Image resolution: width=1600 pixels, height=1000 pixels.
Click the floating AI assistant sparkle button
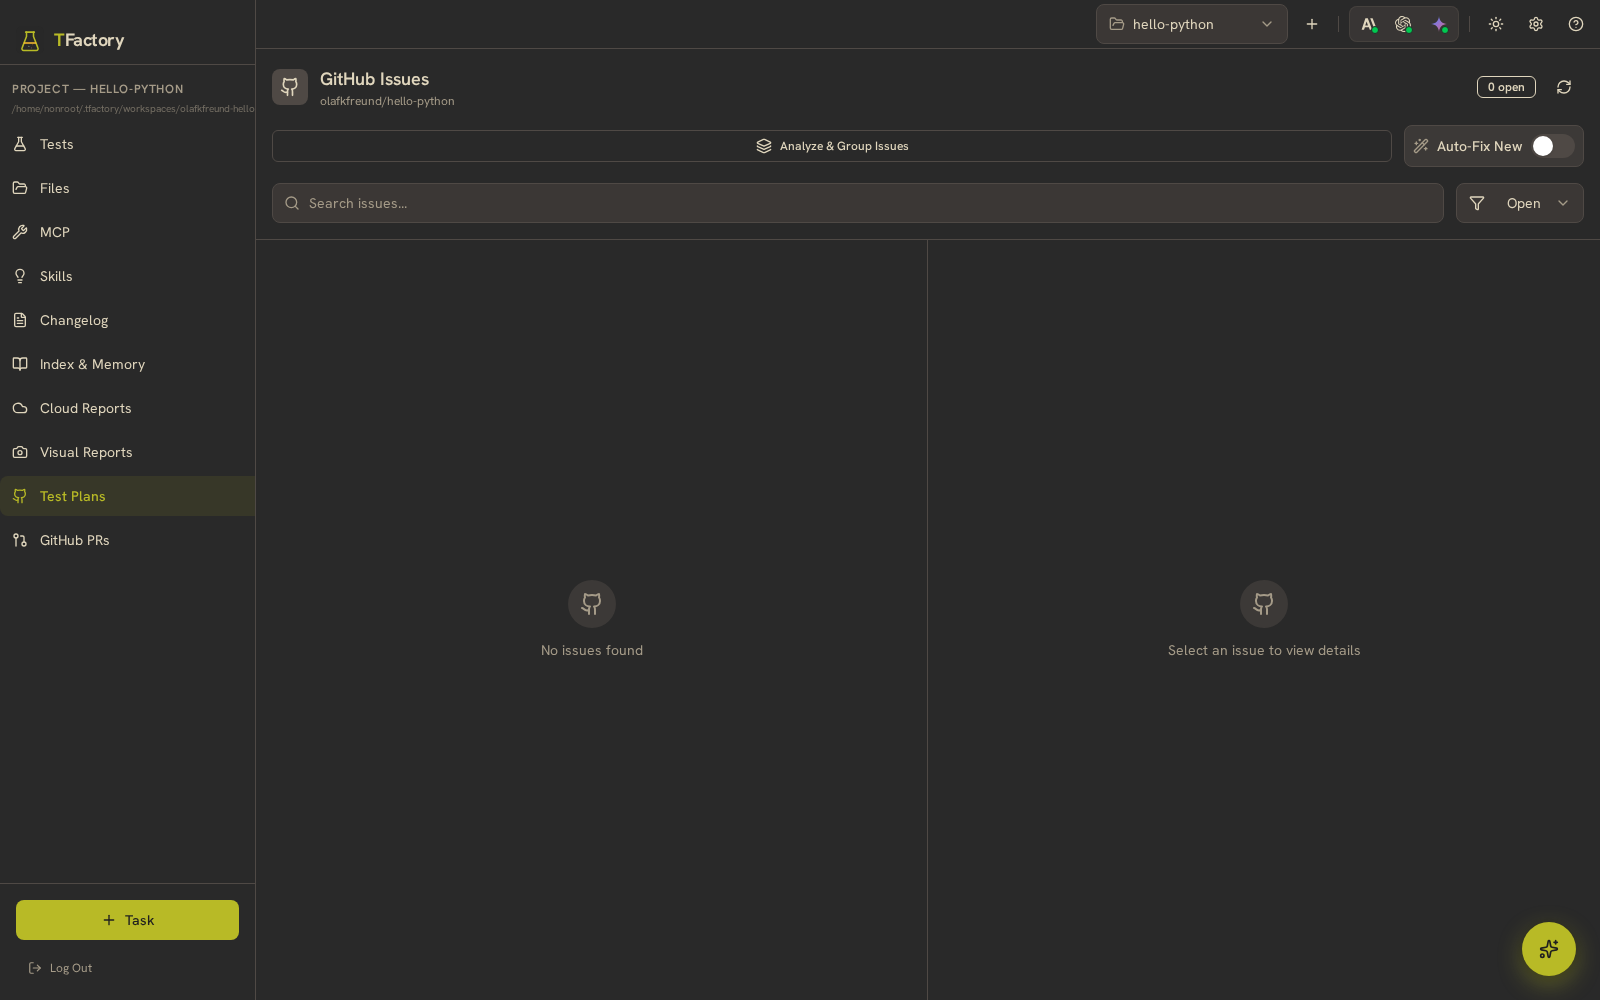pyautogui.click(x=1549, y=949)
